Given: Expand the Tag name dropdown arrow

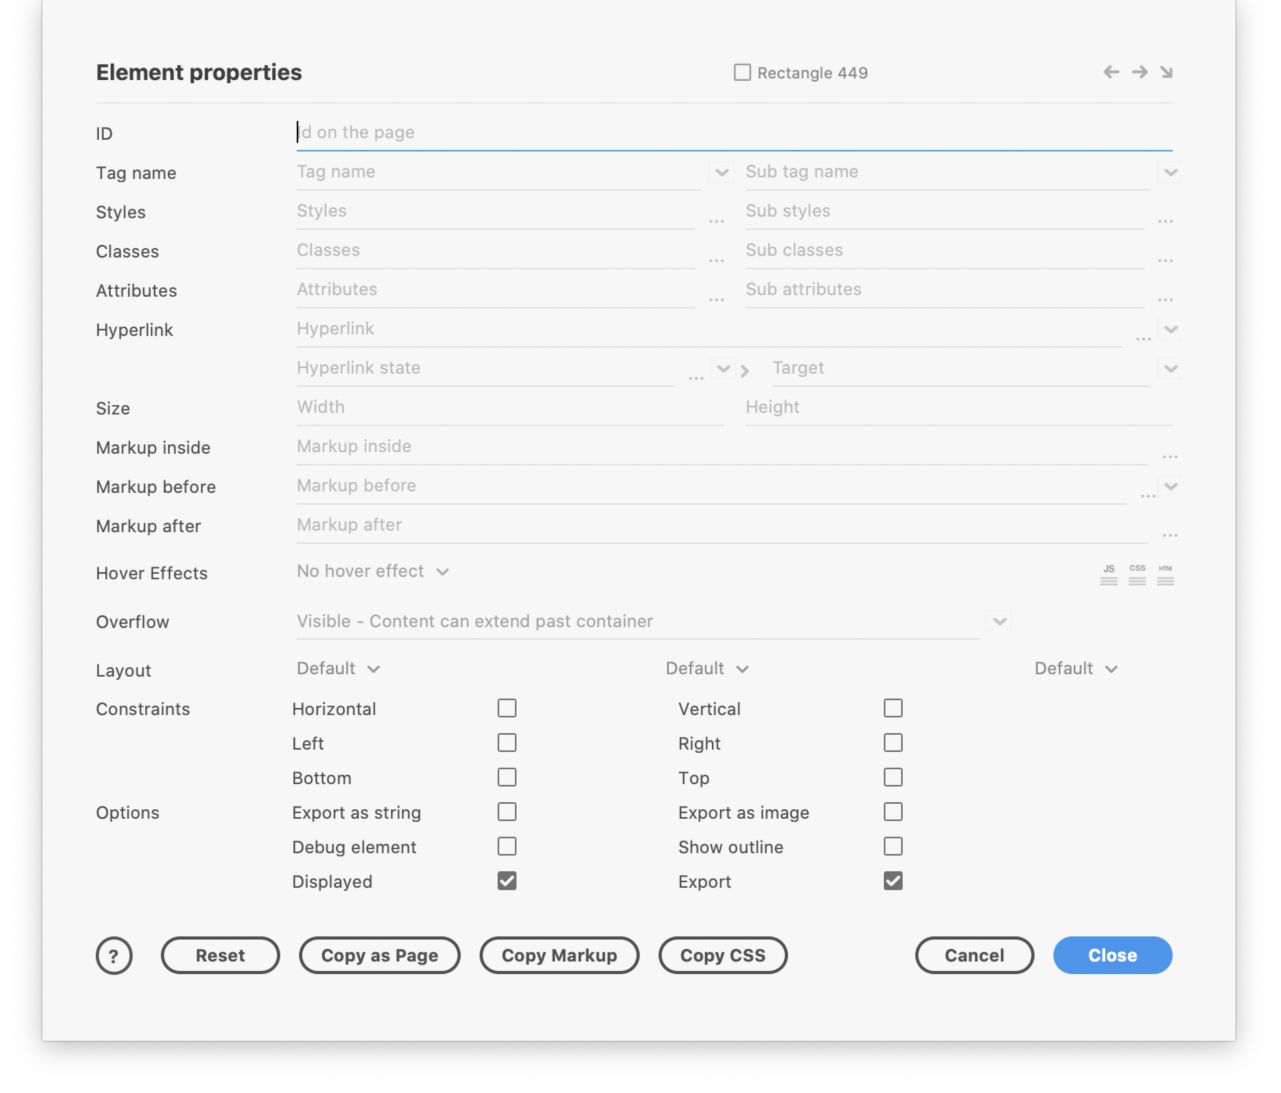Looking at the screenshot, I should (x=721, y=173).
